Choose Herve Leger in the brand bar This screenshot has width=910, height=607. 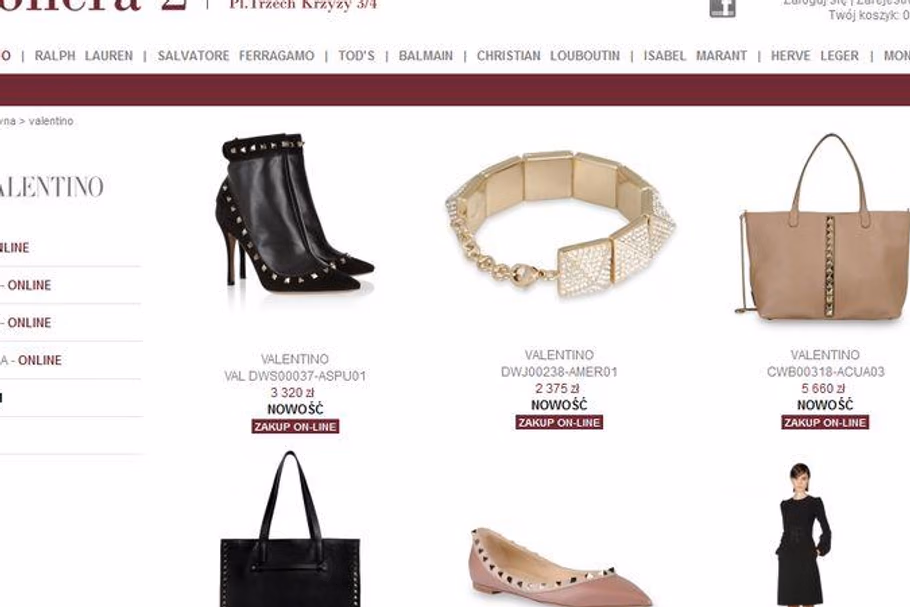coord(814,56)
